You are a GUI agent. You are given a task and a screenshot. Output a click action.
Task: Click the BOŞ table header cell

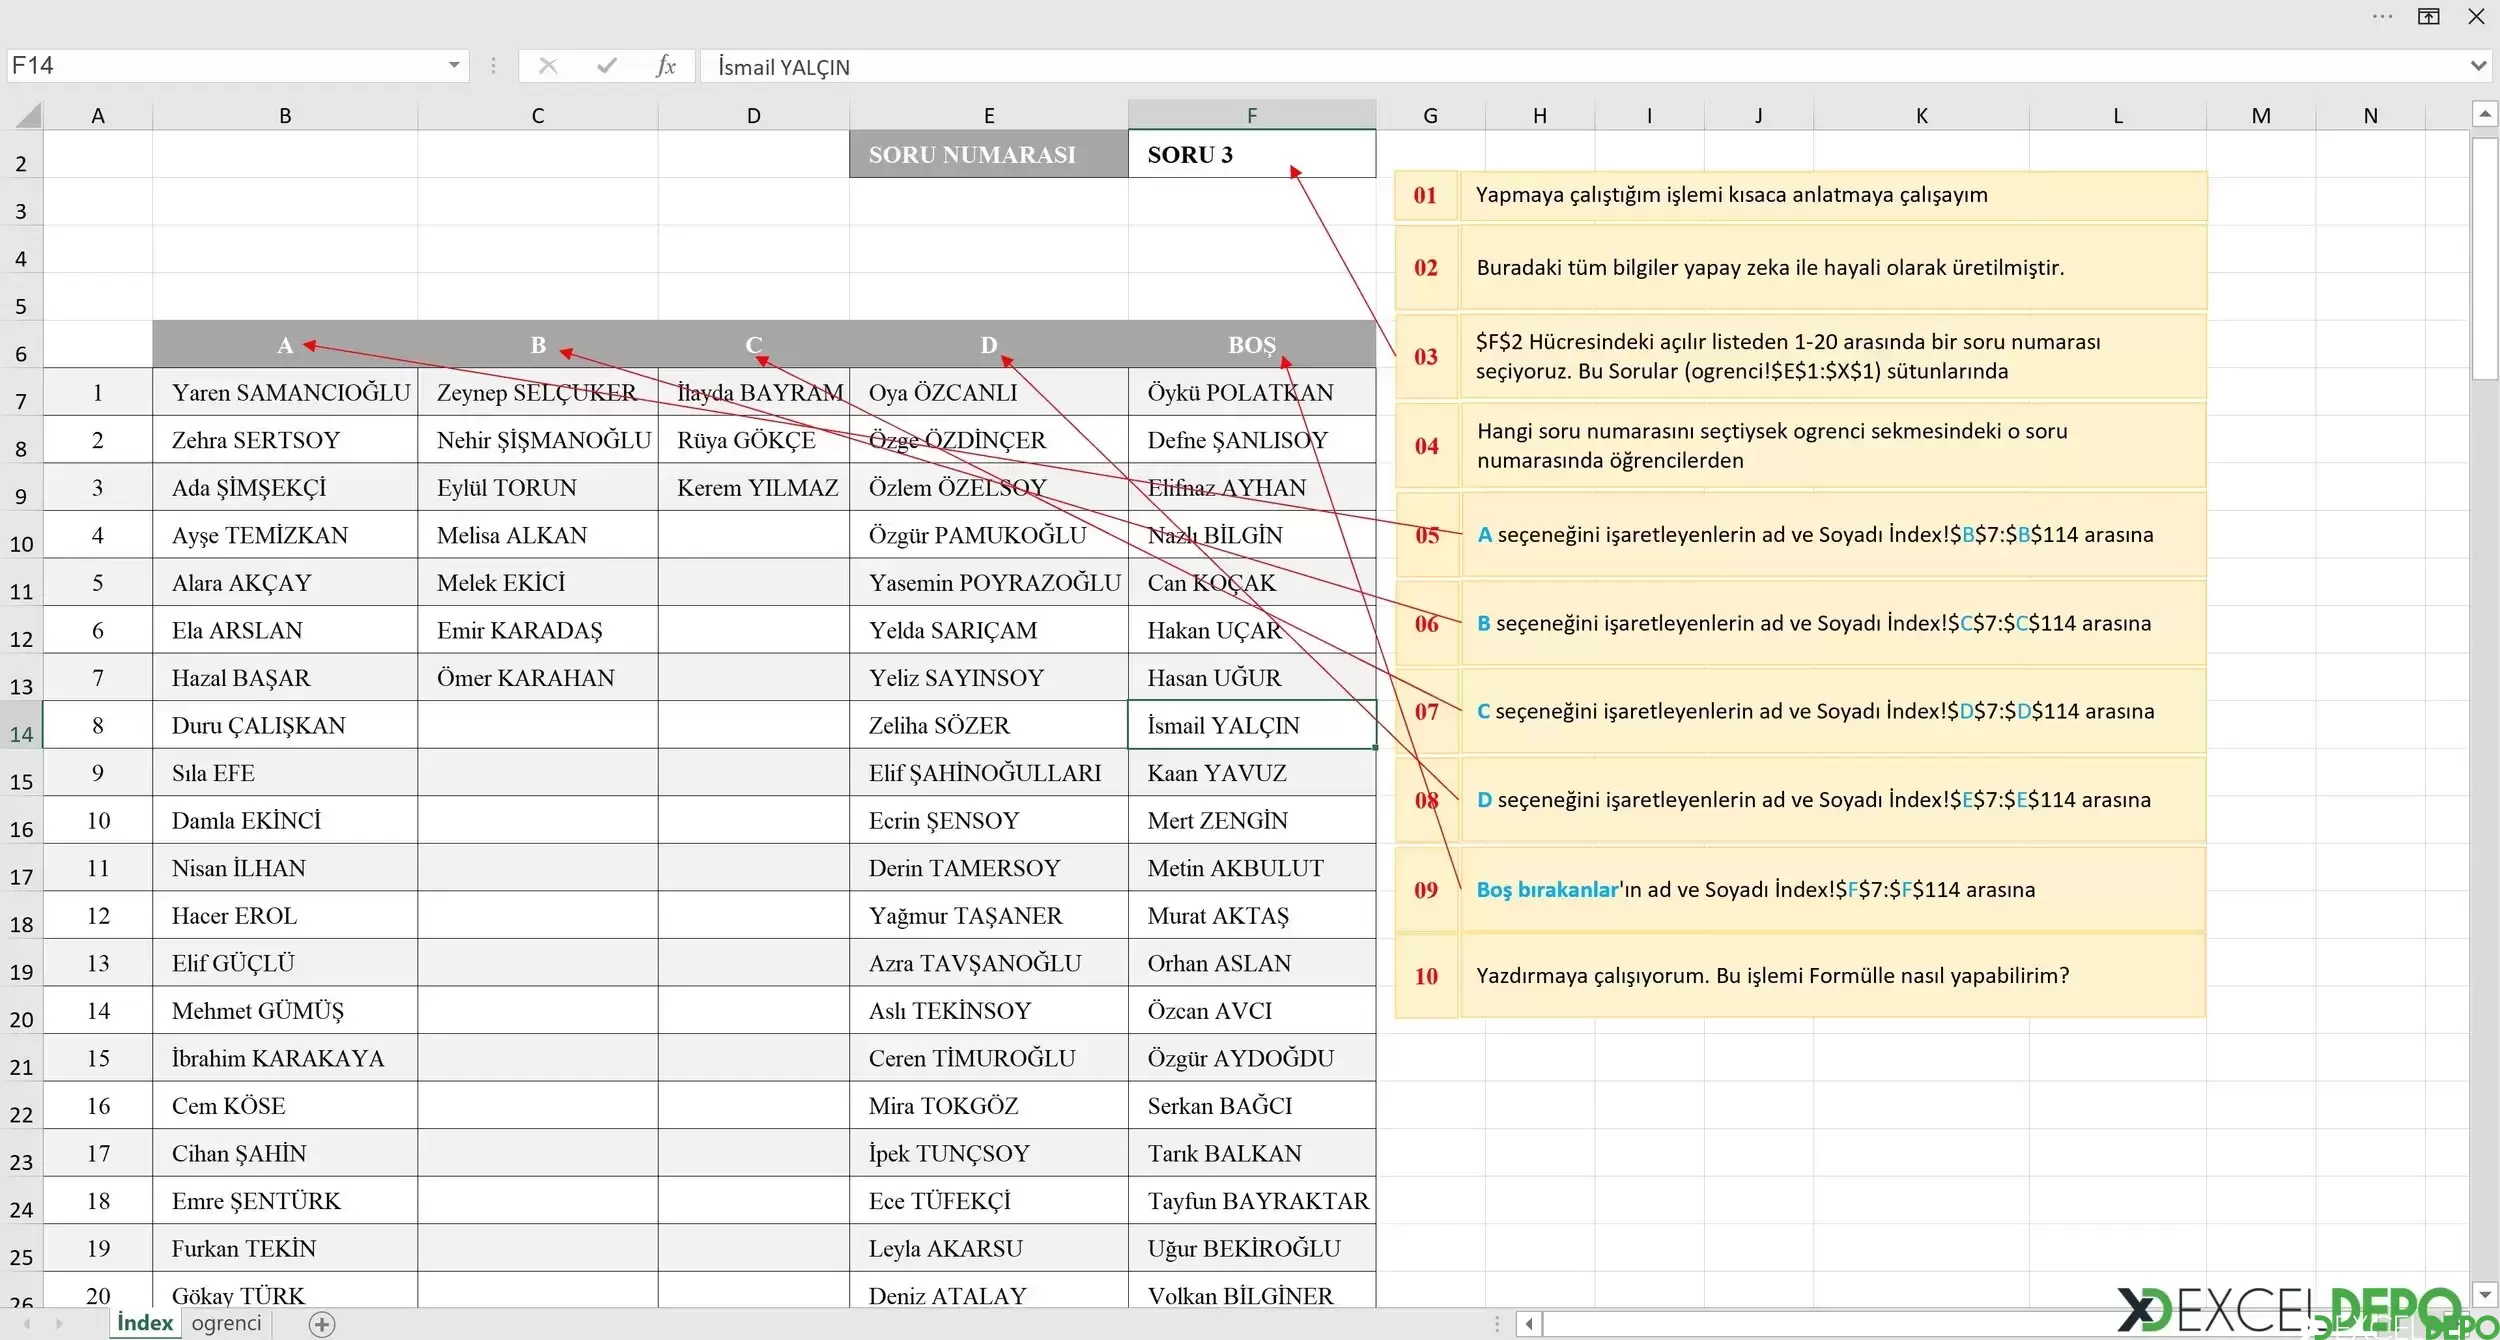point(1252,345)
